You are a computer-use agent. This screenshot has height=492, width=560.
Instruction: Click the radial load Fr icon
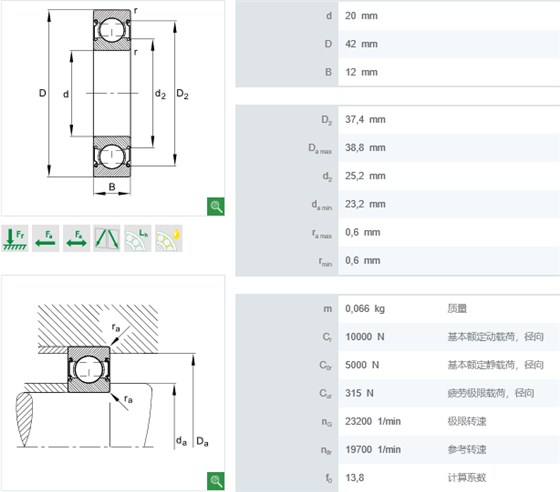(15, 239)
